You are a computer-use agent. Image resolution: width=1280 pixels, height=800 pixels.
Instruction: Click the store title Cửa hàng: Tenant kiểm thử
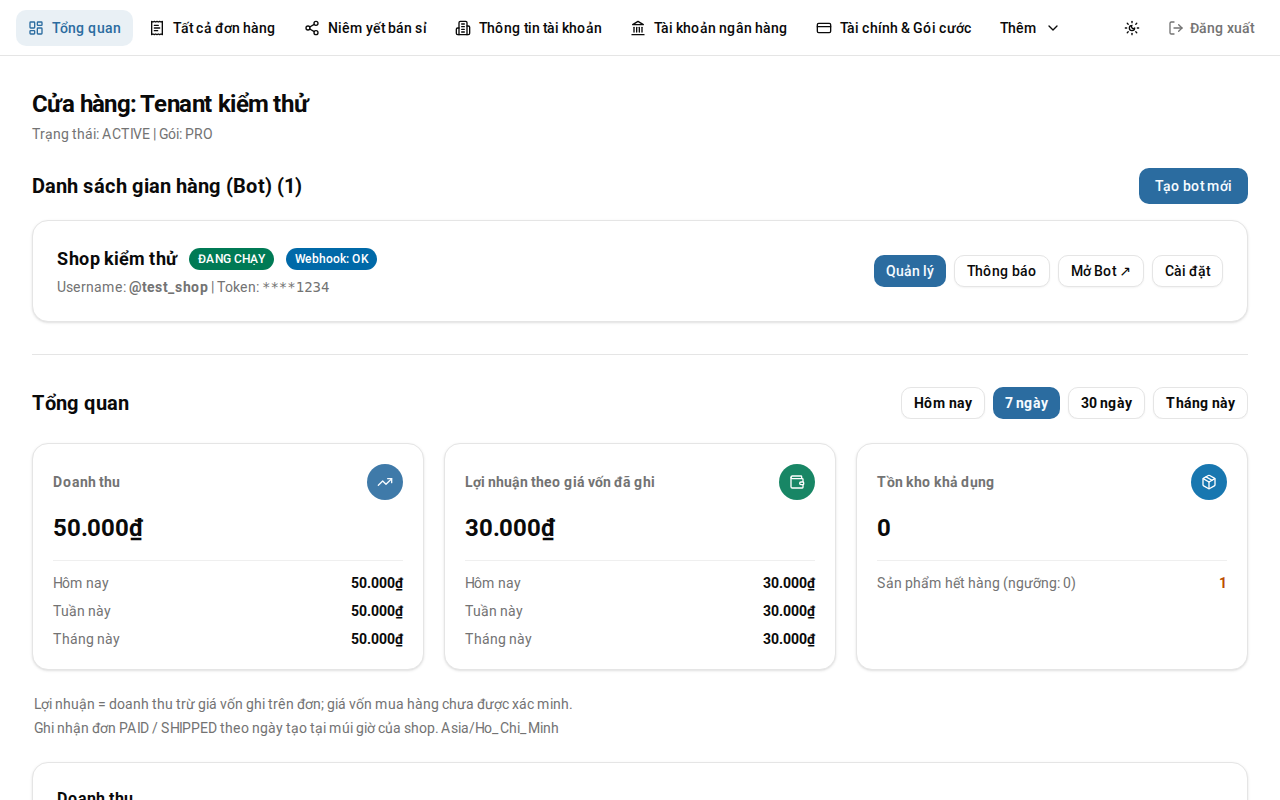[170, 104]
